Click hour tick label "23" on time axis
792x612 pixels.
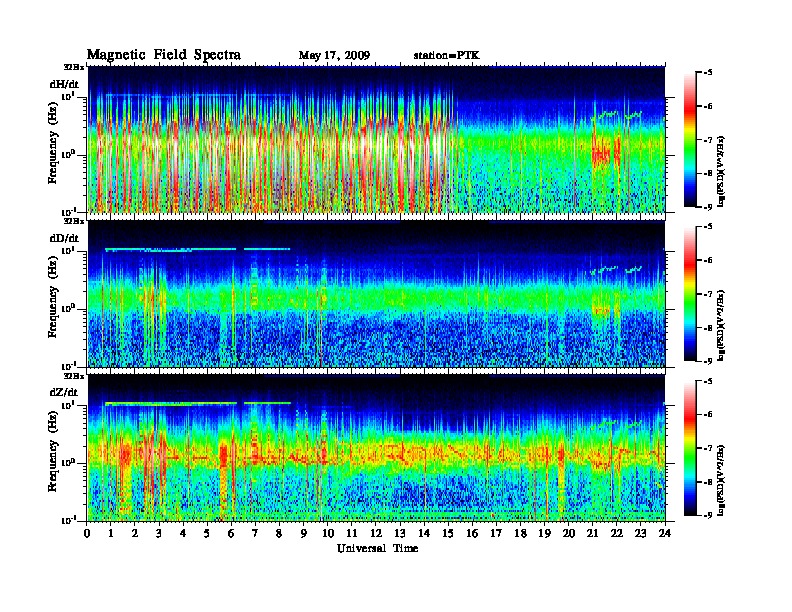click(x=640, y=533)
